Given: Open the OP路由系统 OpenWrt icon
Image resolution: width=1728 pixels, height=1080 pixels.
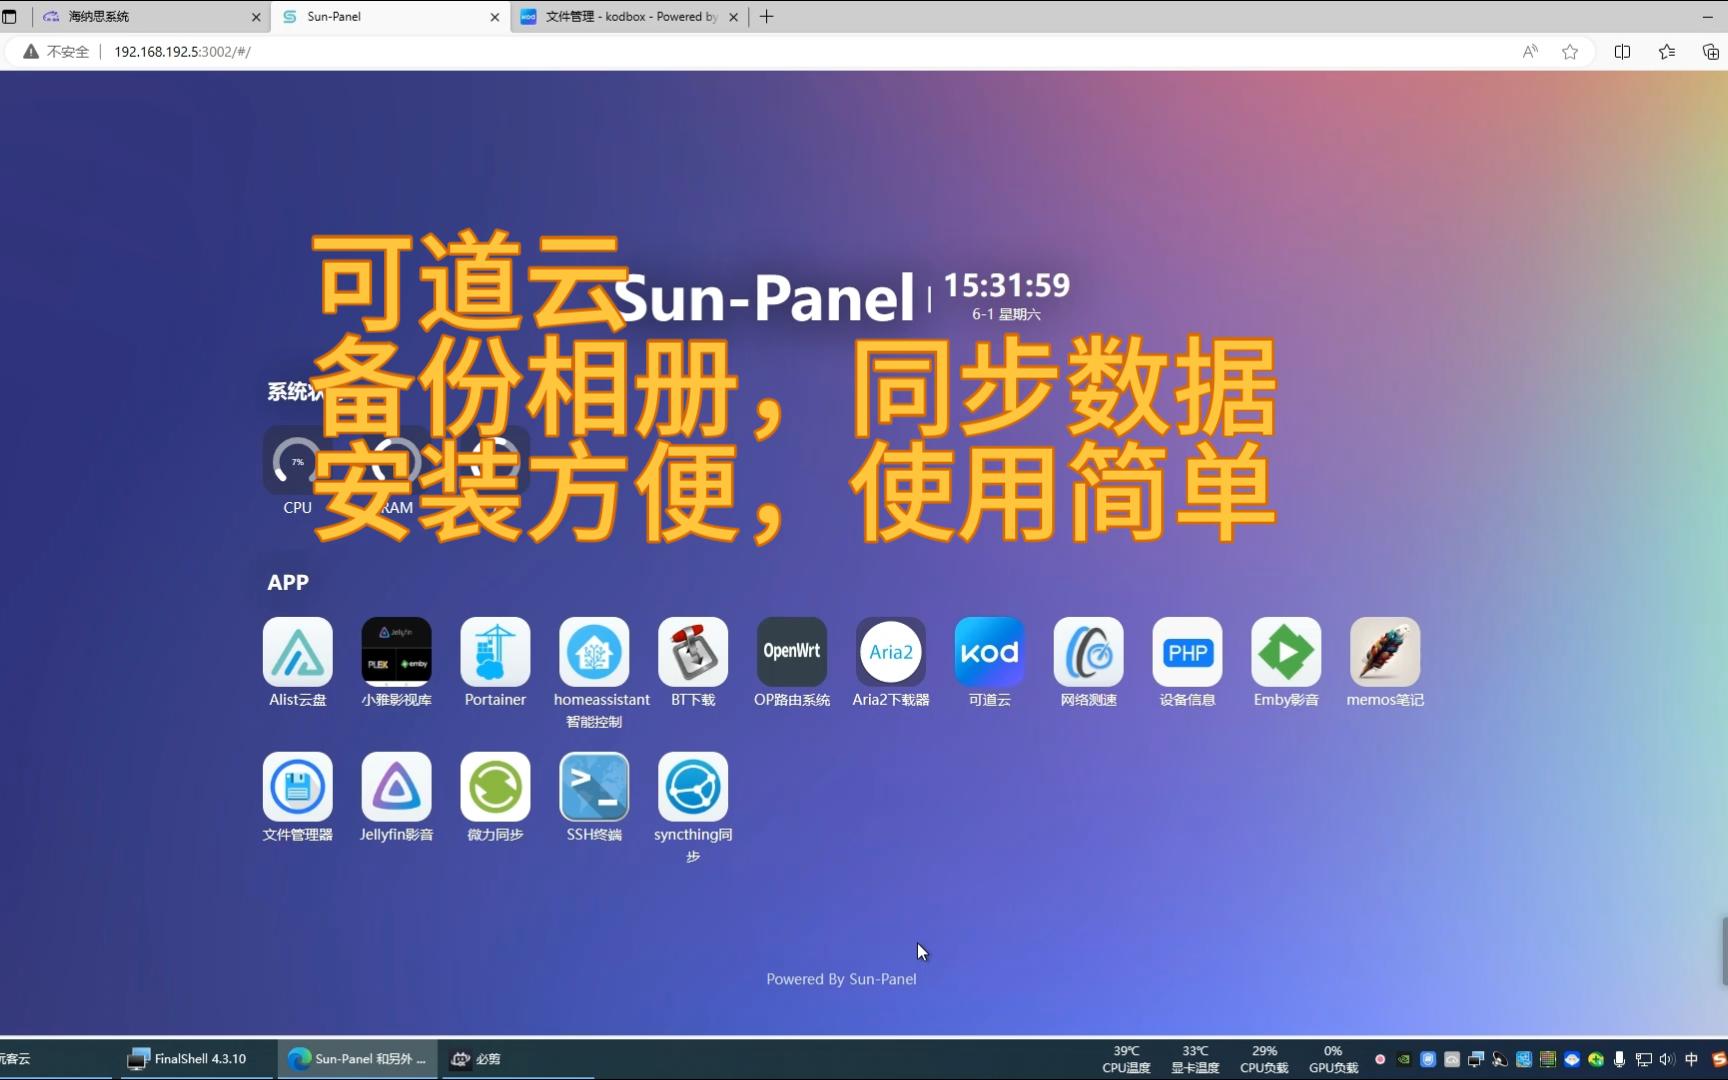Looking at the screenshot, I should coord(792,652).
